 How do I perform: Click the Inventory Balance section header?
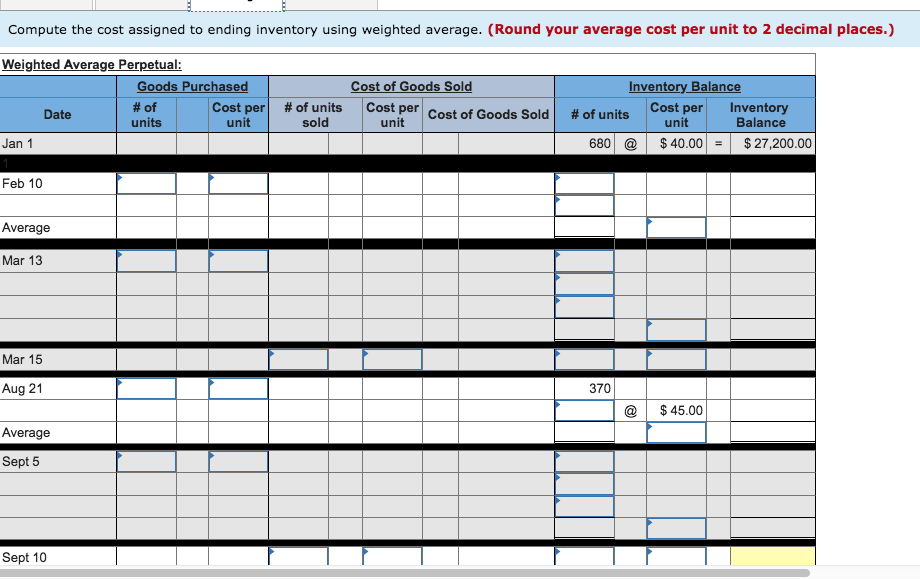click(x=685, y=87)
